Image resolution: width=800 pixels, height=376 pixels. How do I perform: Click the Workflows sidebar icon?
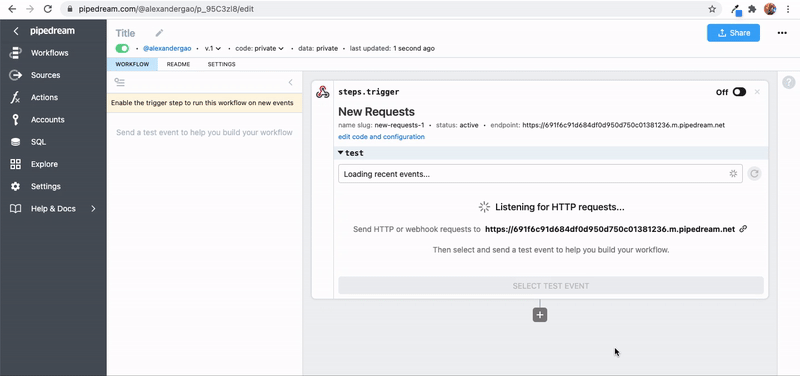click(16, 53)
